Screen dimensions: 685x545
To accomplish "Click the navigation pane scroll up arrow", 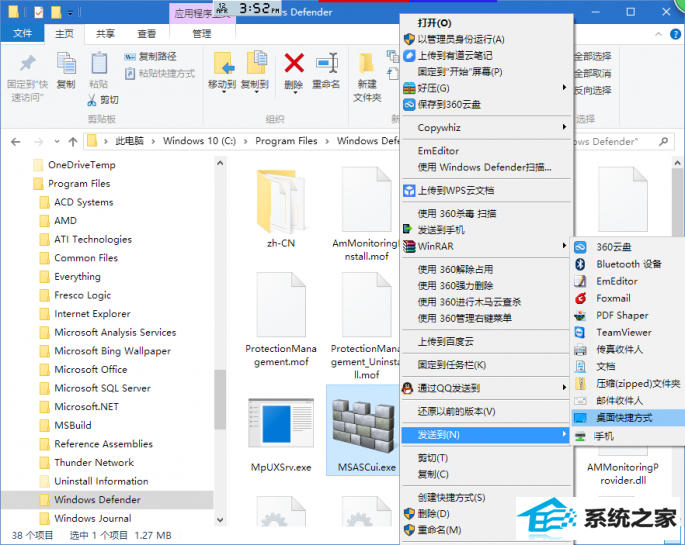I will (220, 163).
